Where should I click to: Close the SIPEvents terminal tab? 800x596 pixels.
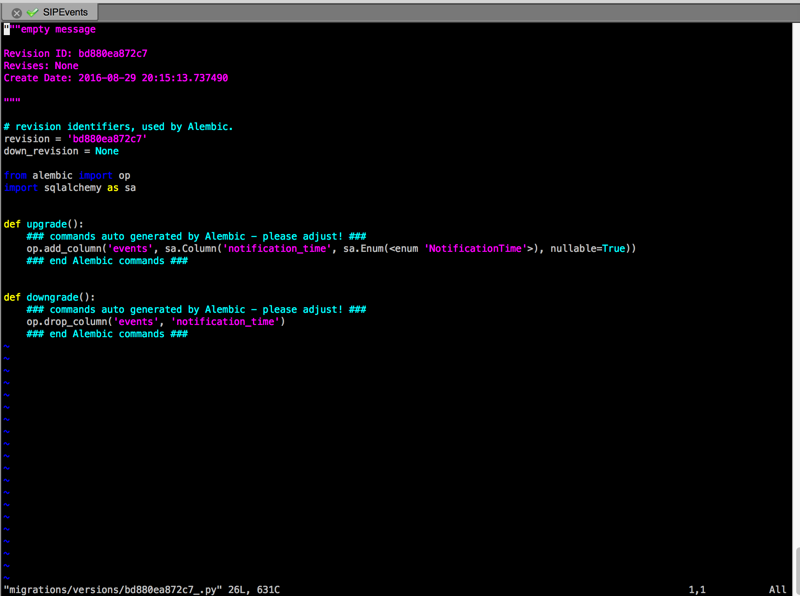16,13
